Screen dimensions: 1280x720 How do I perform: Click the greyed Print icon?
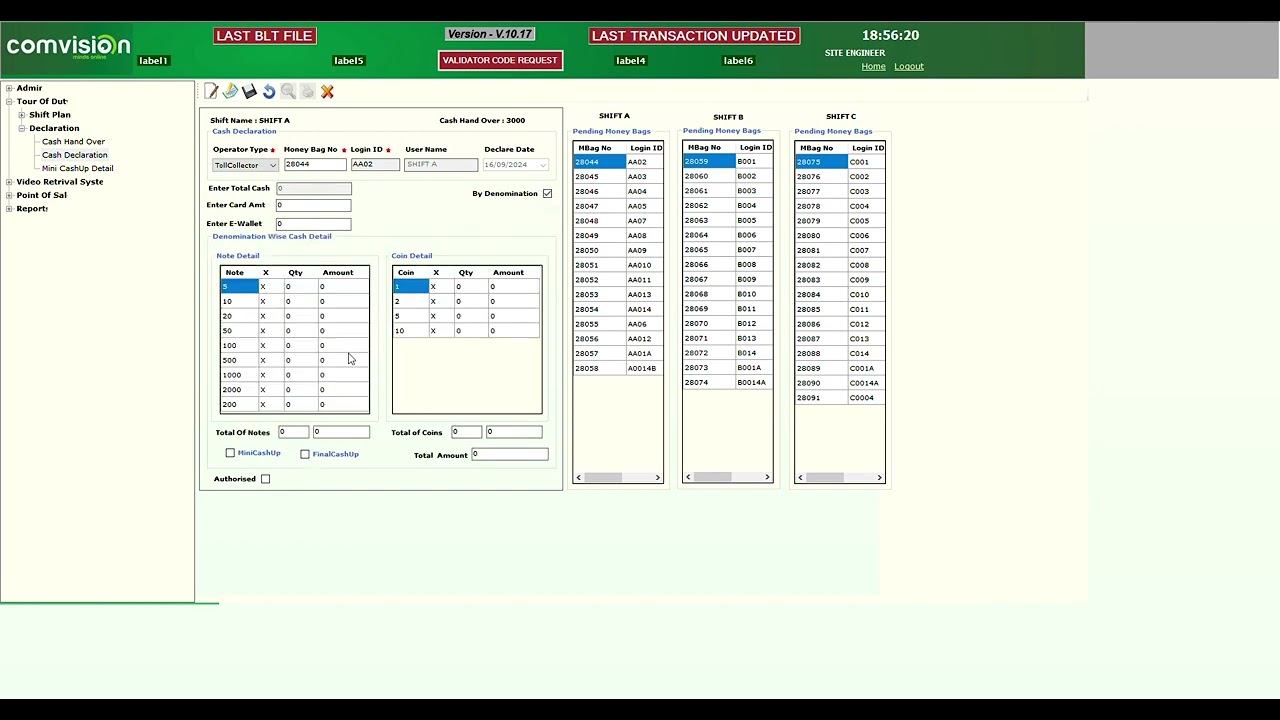tap(308, 91)
